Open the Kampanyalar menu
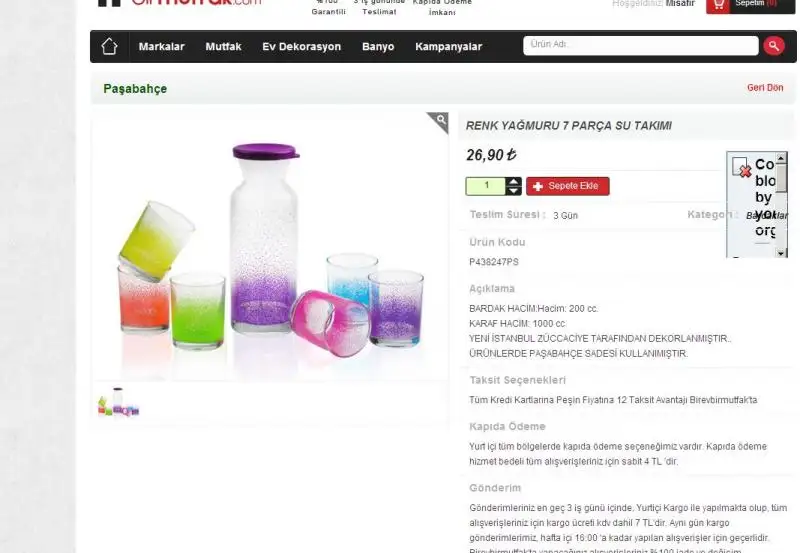This screenshot has width=800, height=553. [448, 46]
